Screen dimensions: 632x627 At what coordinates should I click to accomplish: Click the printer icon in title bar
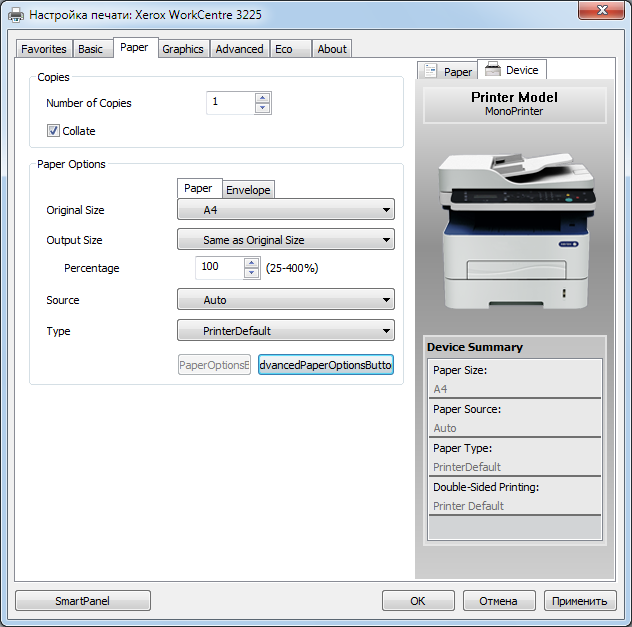[x=16, y=15]
